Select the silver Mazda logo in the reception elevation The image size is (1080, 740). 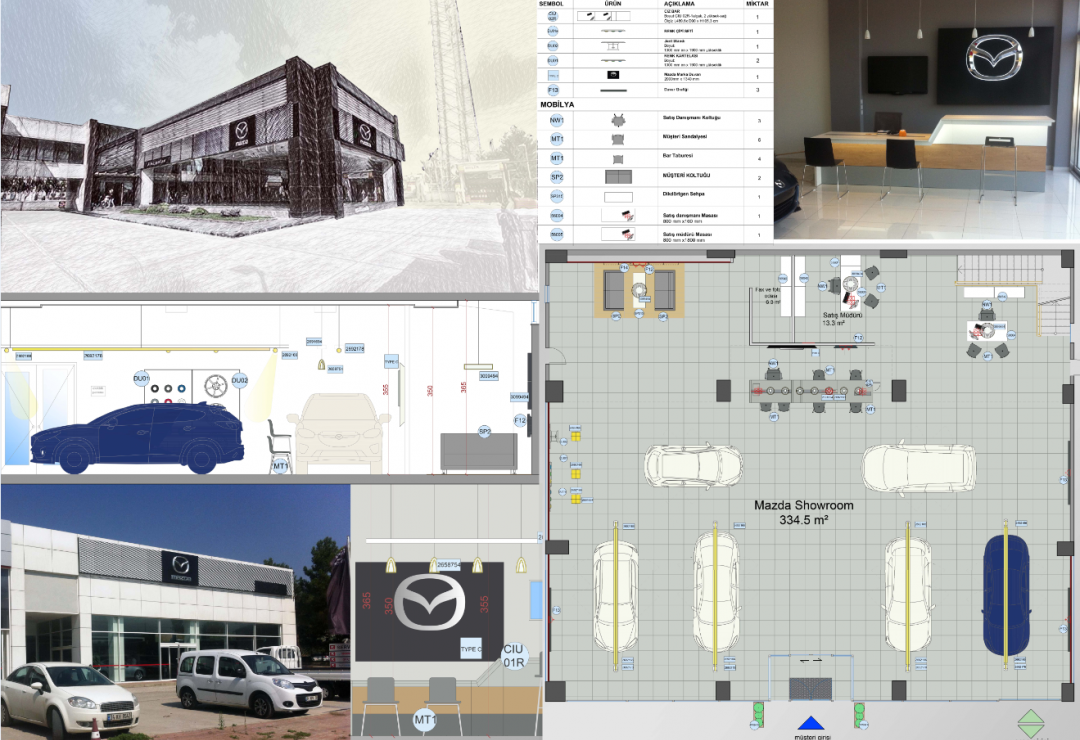(x=428, y=604)
